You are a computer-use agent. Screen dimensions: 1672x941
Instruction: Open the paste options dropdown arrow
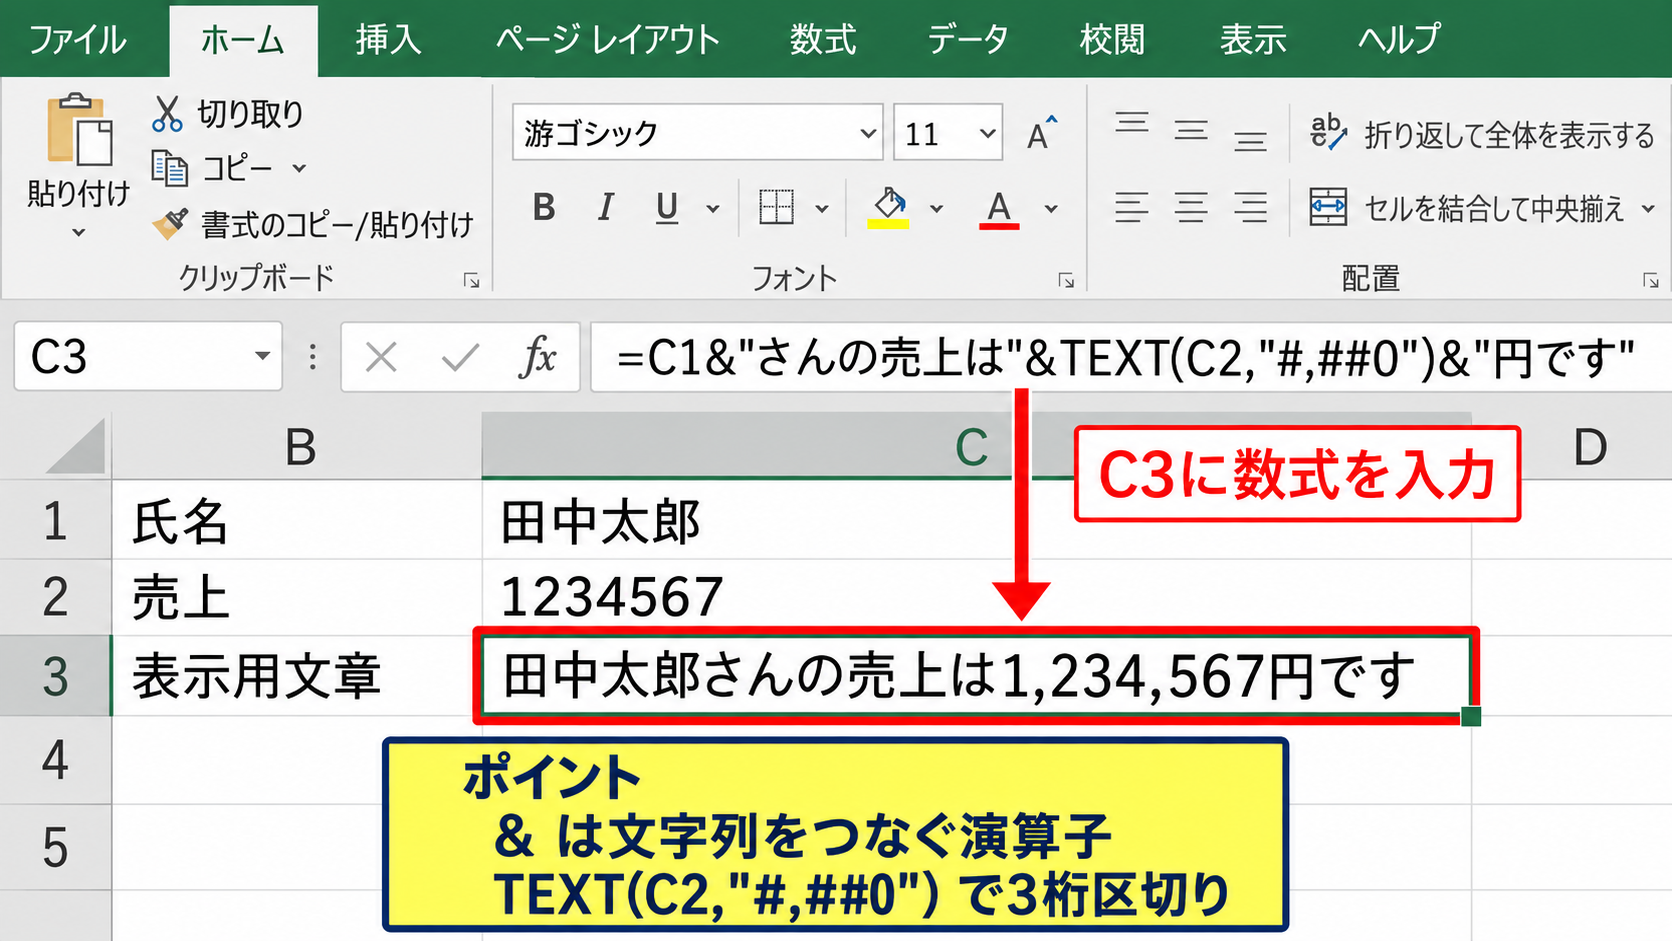79,233
